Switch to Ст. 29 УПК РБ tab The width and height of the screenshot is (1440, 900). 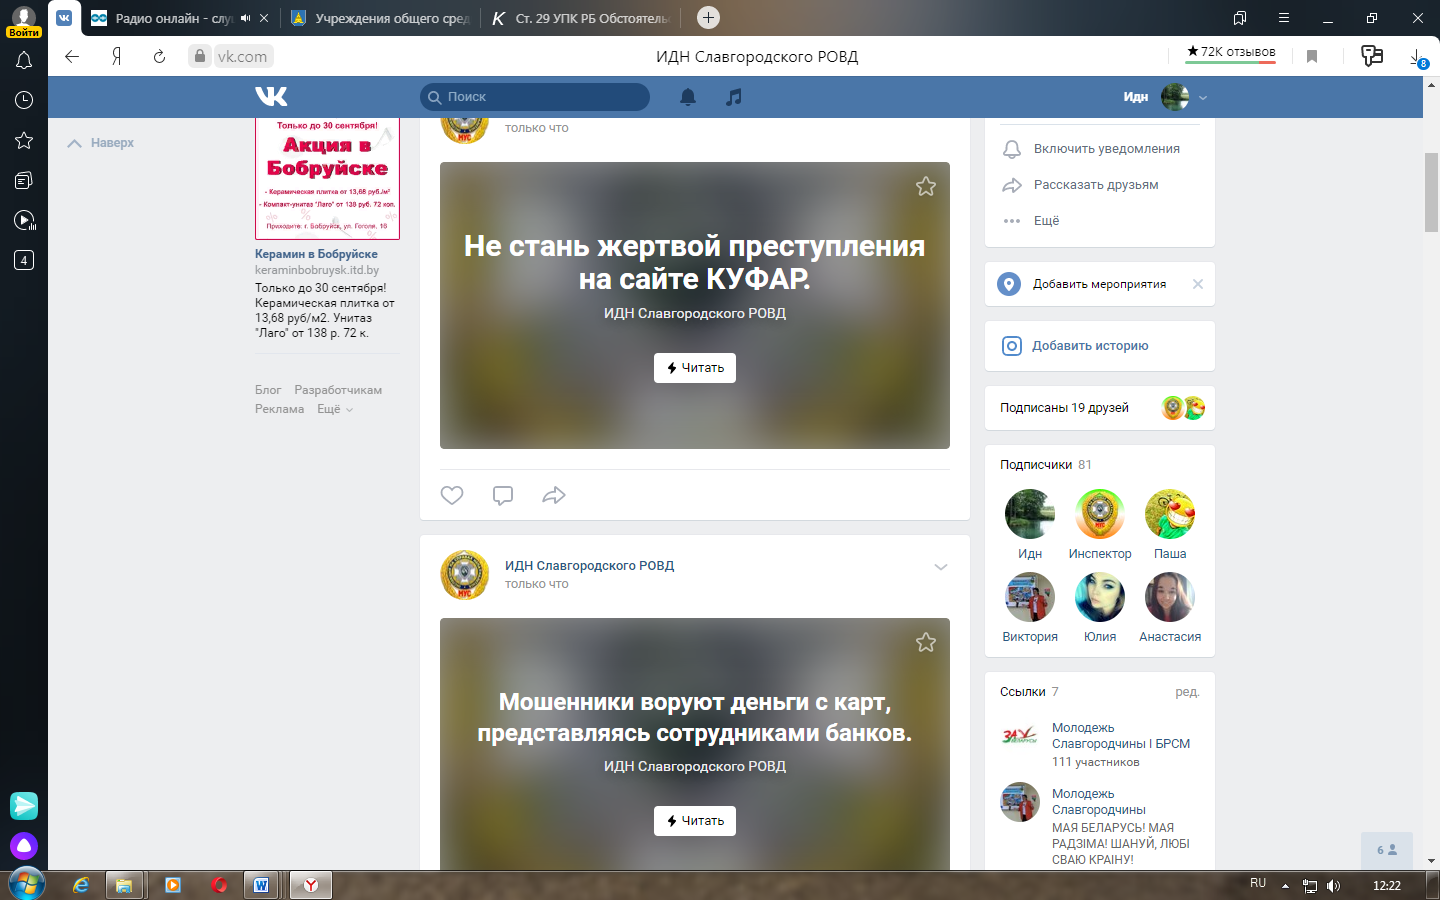[x=580, y=18]
